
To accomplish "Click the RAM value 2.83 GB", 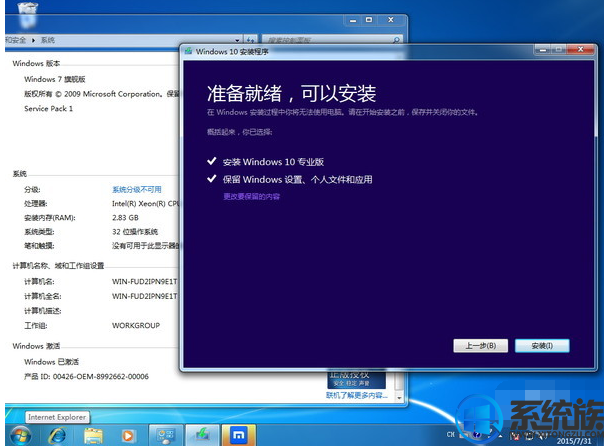I will [125, 218].
